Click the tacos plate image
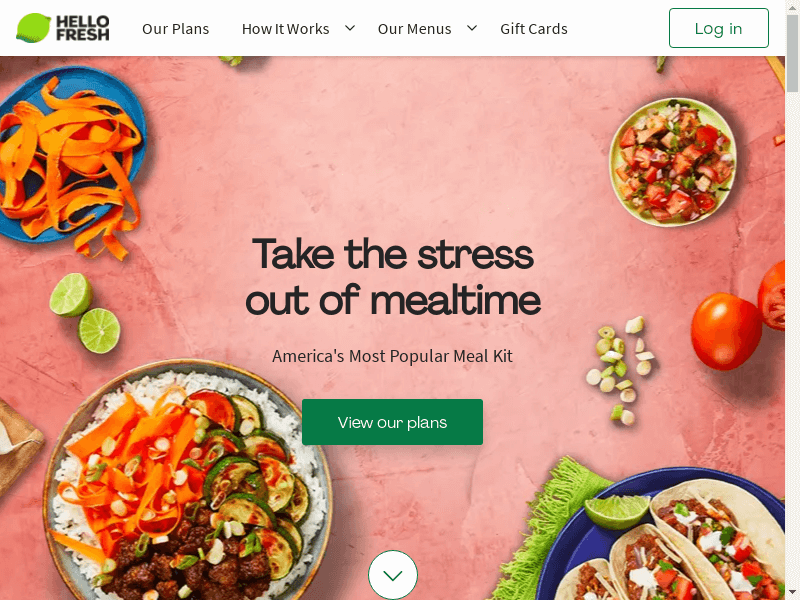The width and height of the screenshot is (800, 600). (663, 536)
